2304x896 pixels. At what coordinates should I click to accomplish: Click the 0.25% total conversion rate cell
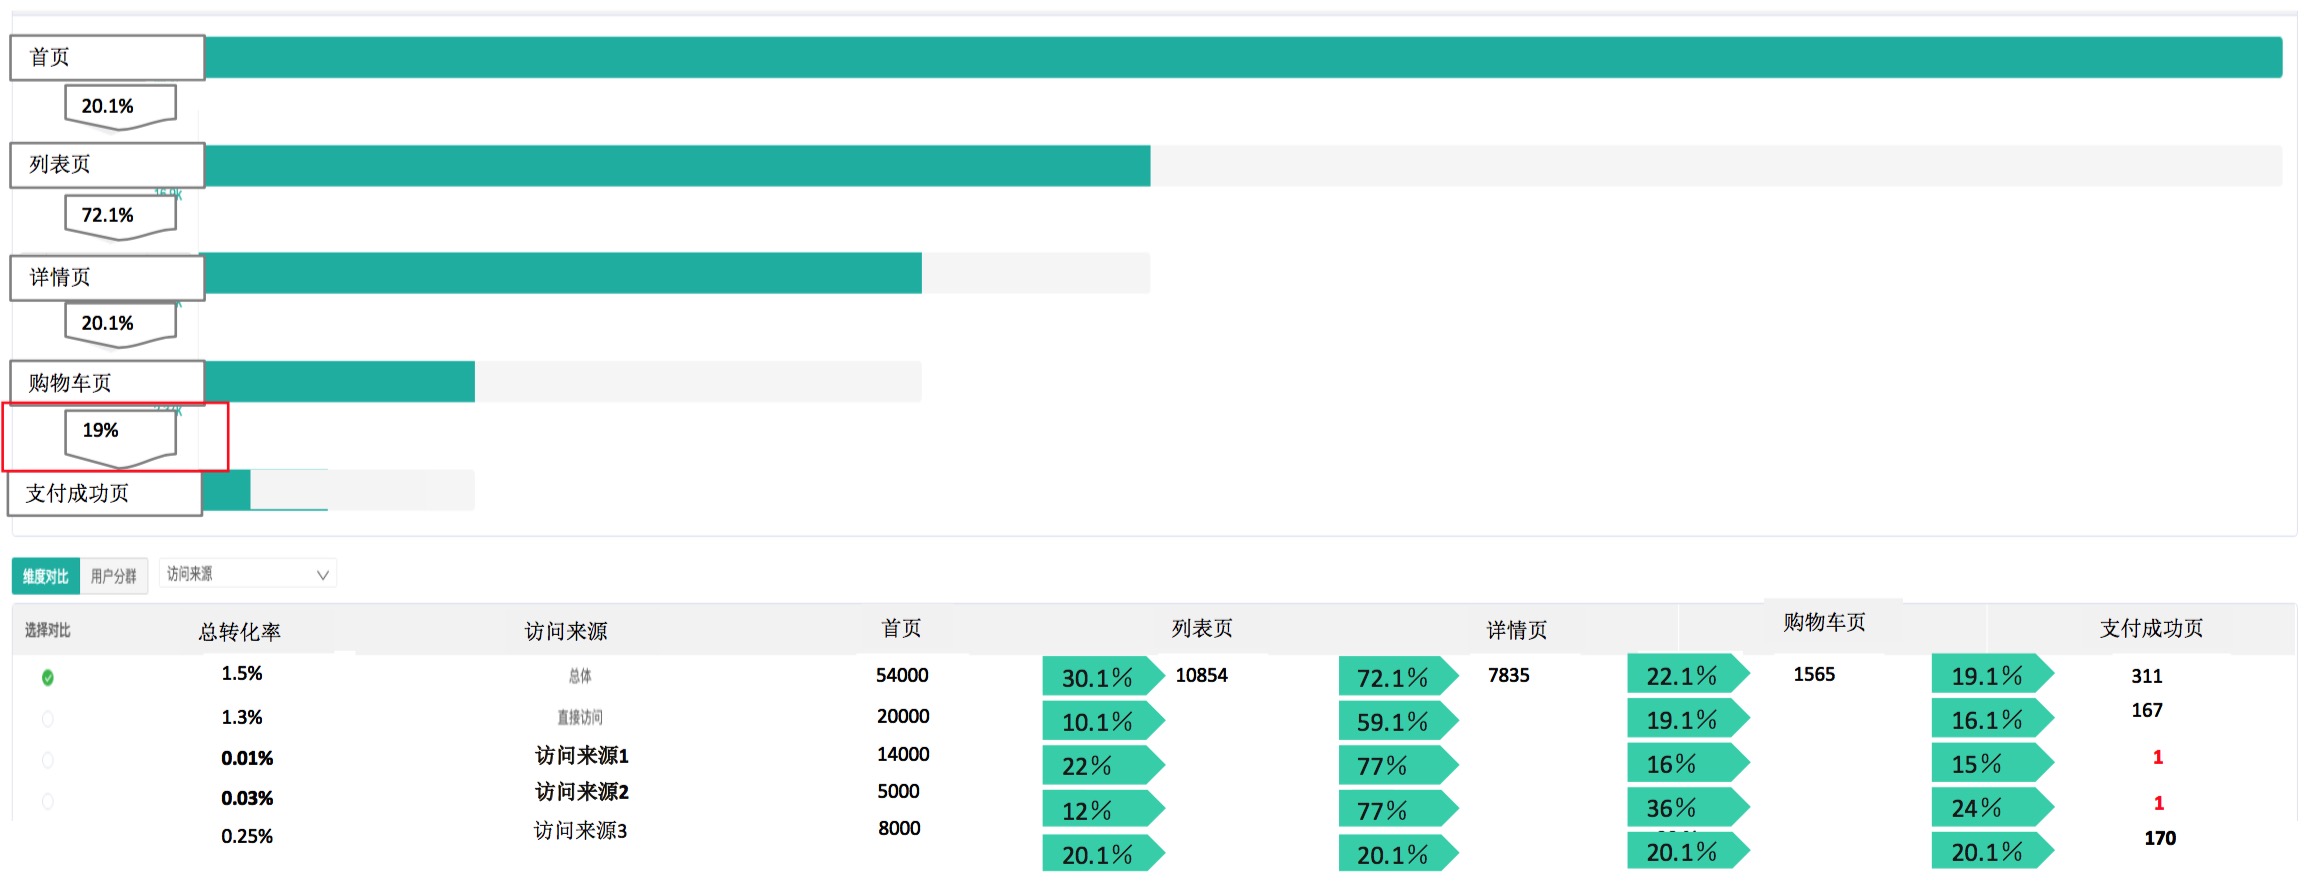click(x=247, y=836)
